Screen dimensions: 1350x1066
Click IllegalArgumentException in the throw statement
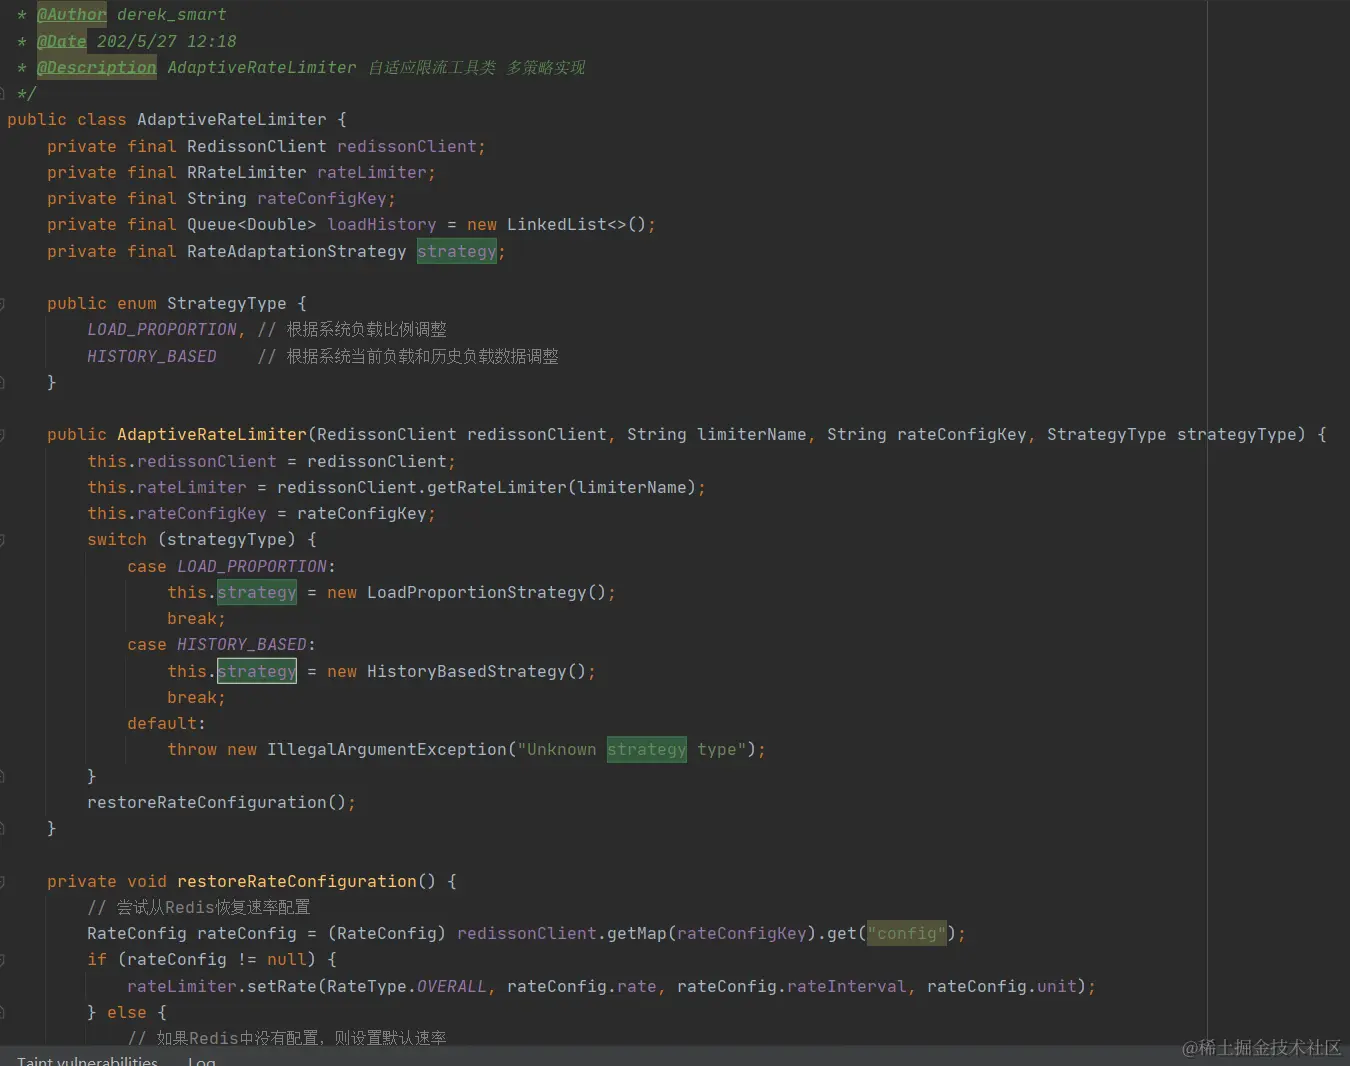387,750
